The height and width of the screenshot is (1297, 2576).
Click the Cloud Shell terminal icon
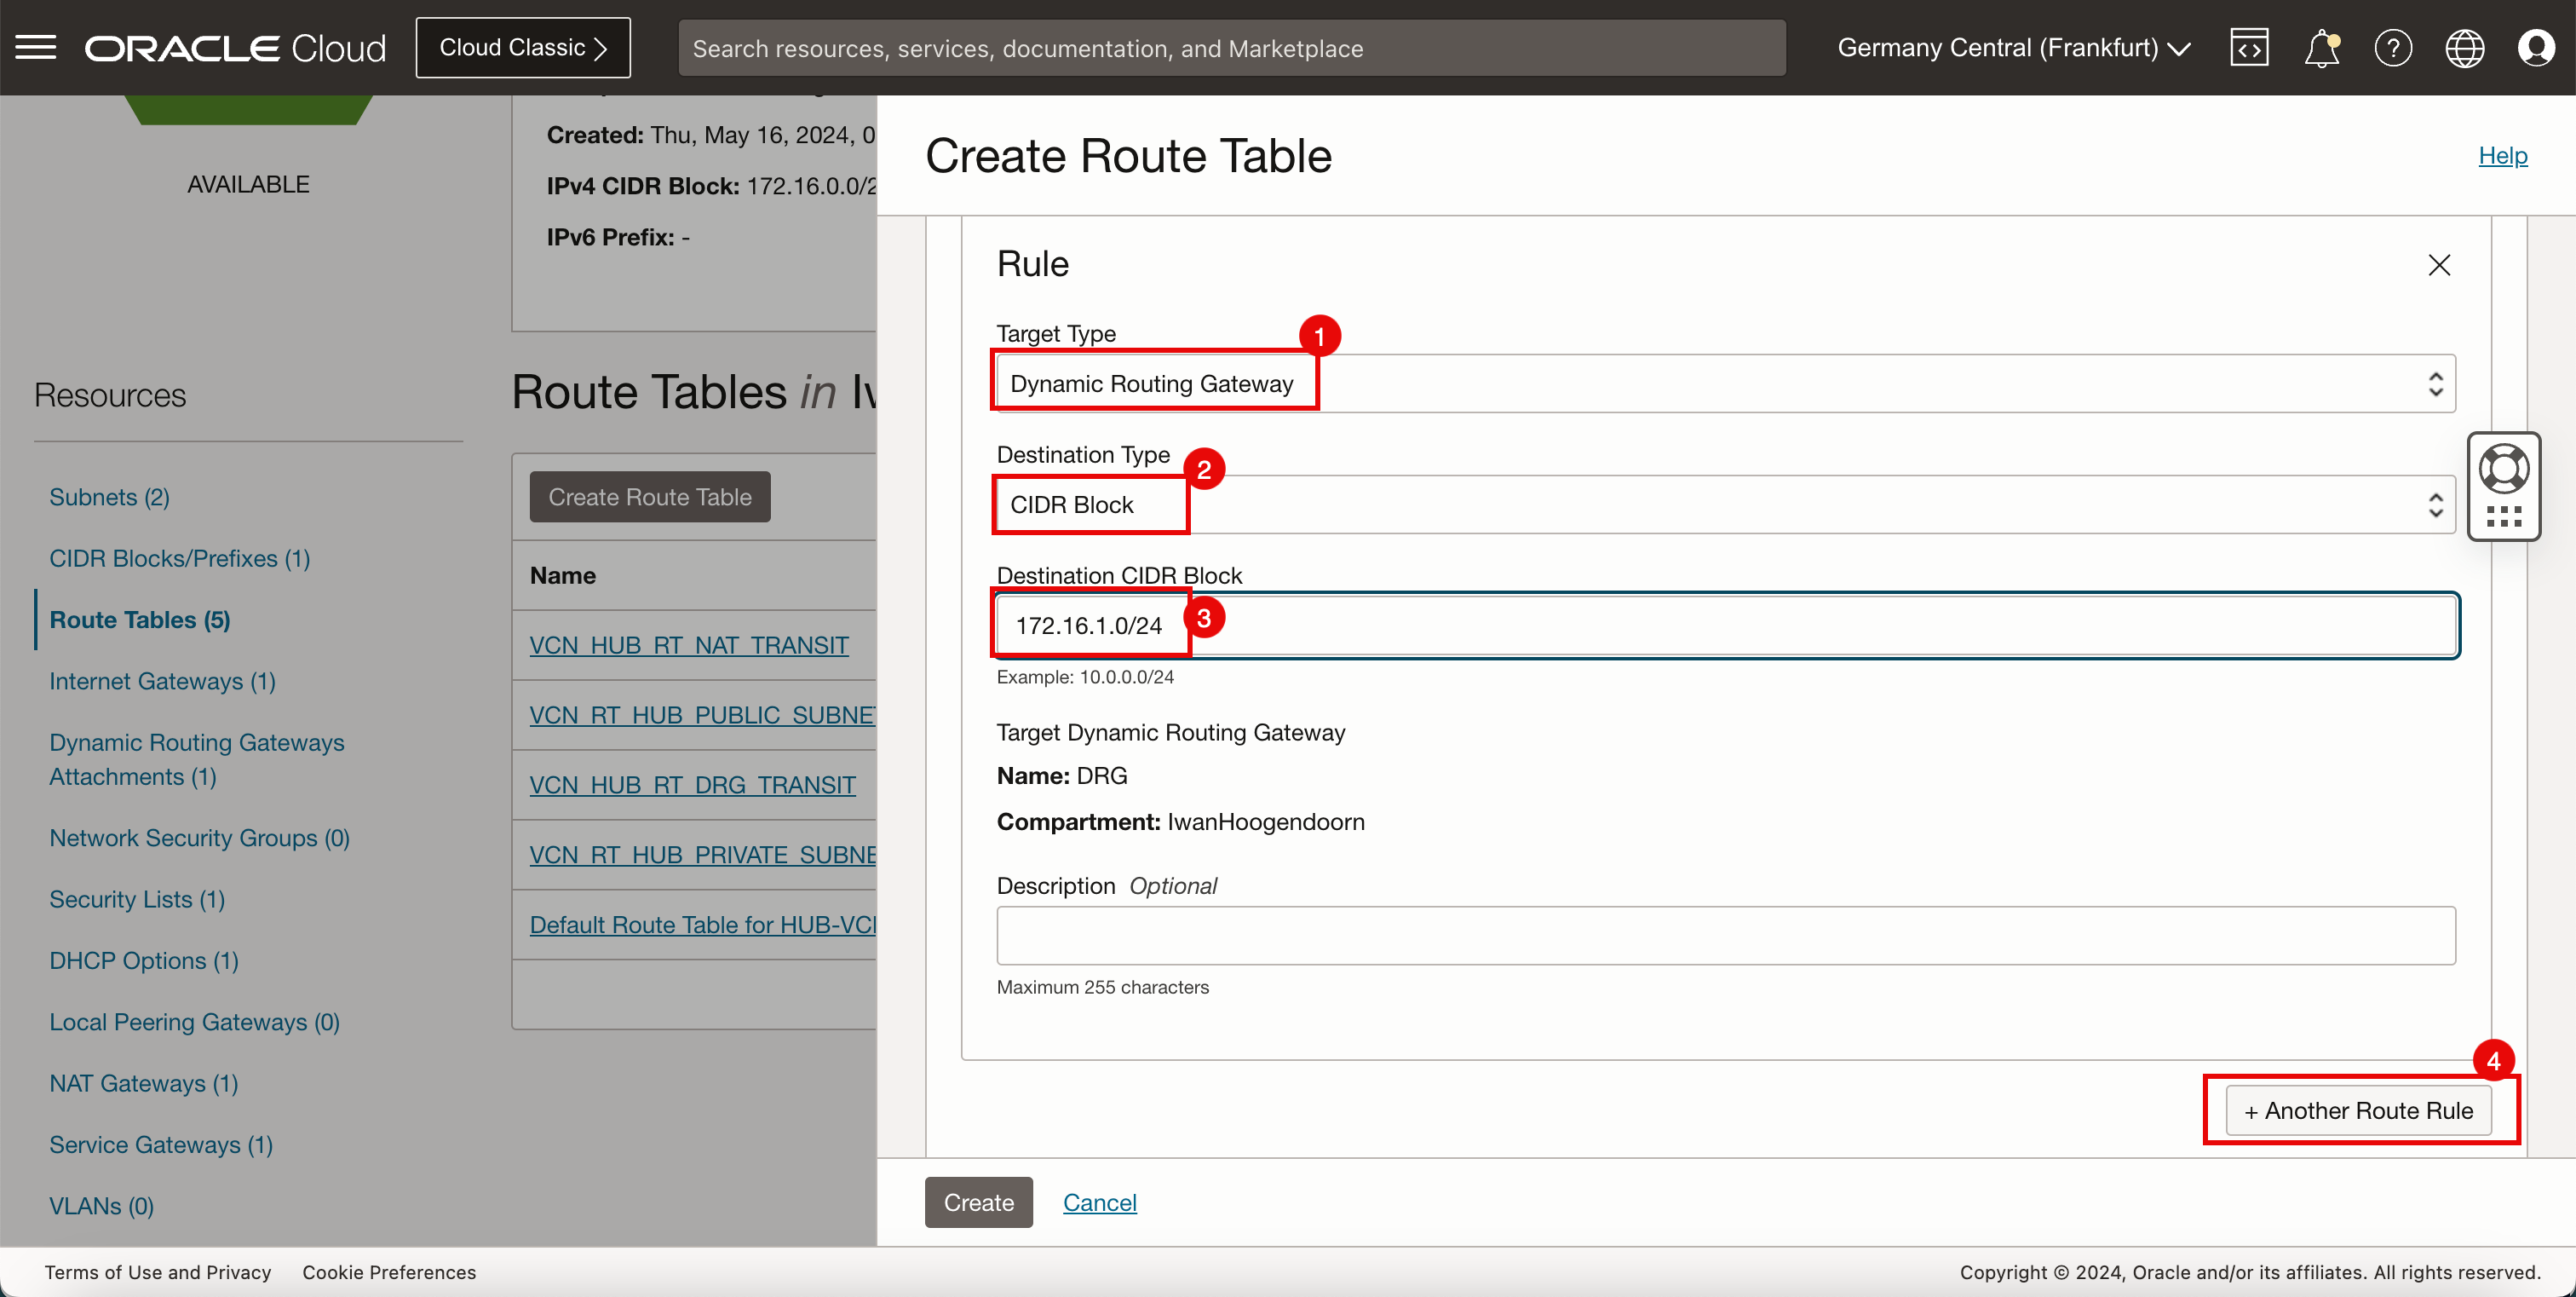(2251, 46)
